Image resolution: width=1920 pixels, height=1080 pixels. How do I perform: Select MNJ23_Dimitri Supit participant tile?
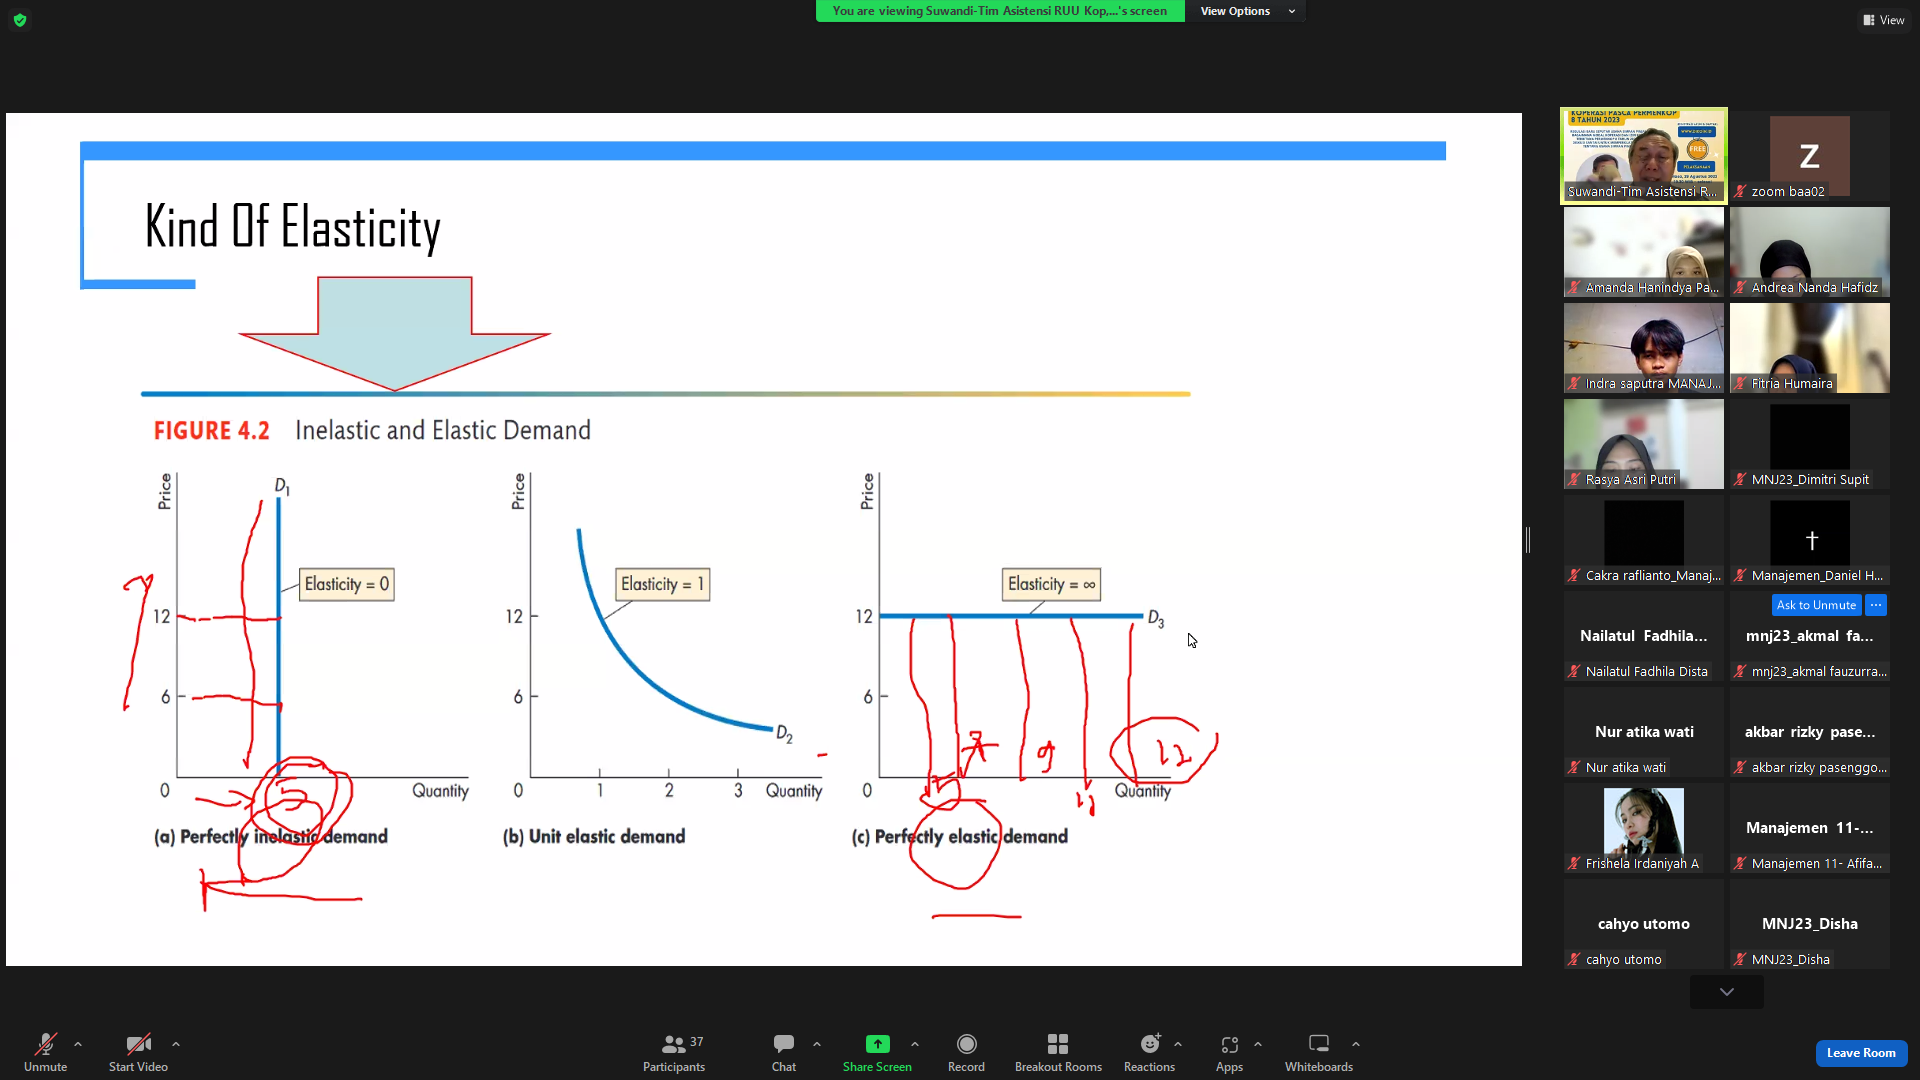pyautogui.click(x=1810, y=444)
